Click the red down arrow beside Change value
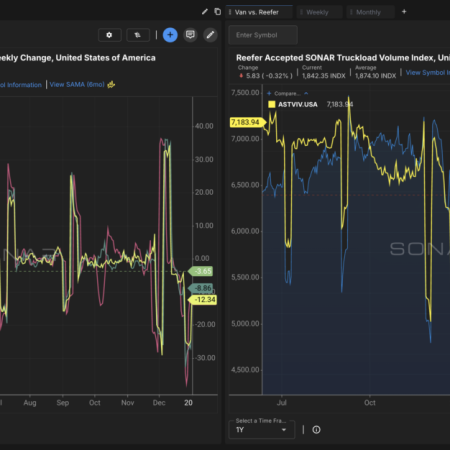This screenshot has width=450, height=450. [241, 76]
